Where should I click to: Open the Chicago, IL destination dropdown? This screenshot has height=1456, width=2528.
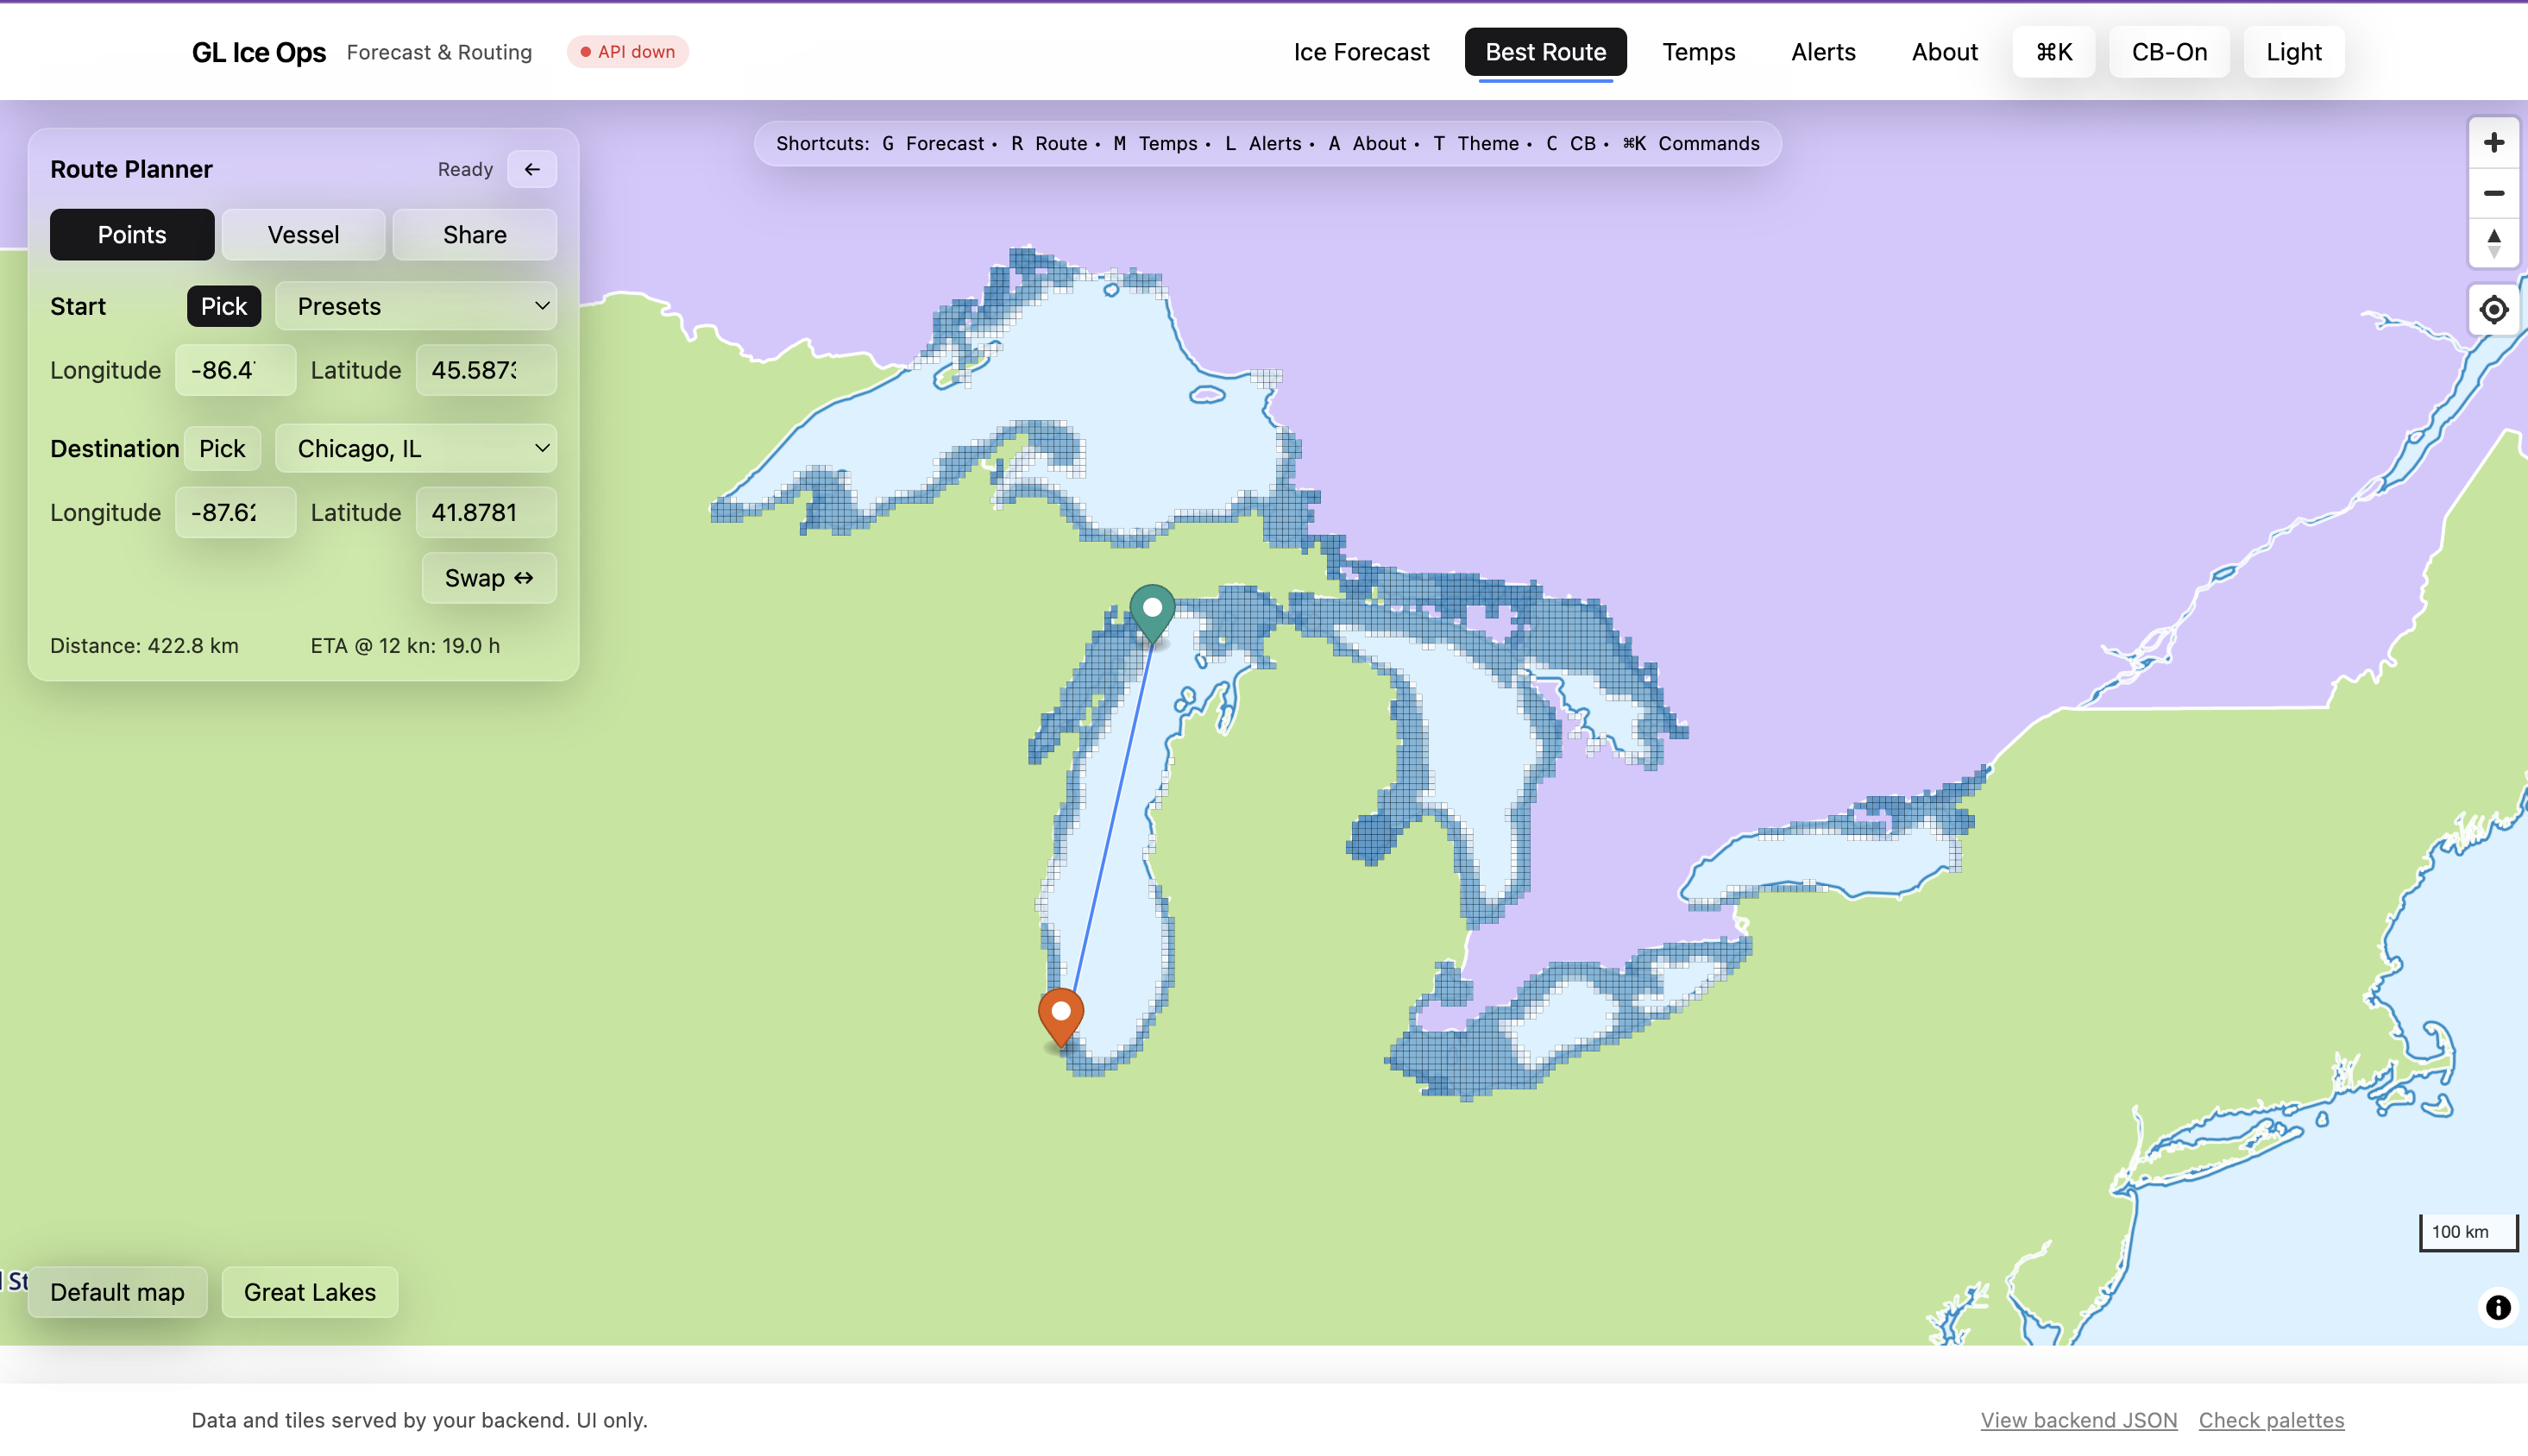tap(416, 448)
